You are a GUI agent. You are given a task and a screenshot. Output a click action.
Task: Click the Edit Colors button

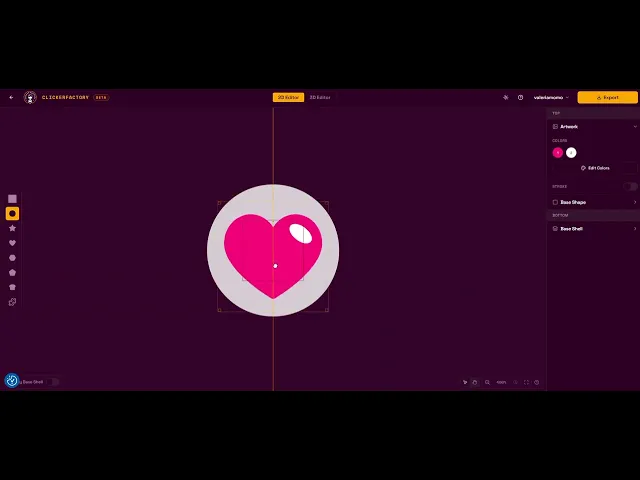[595, 168]
